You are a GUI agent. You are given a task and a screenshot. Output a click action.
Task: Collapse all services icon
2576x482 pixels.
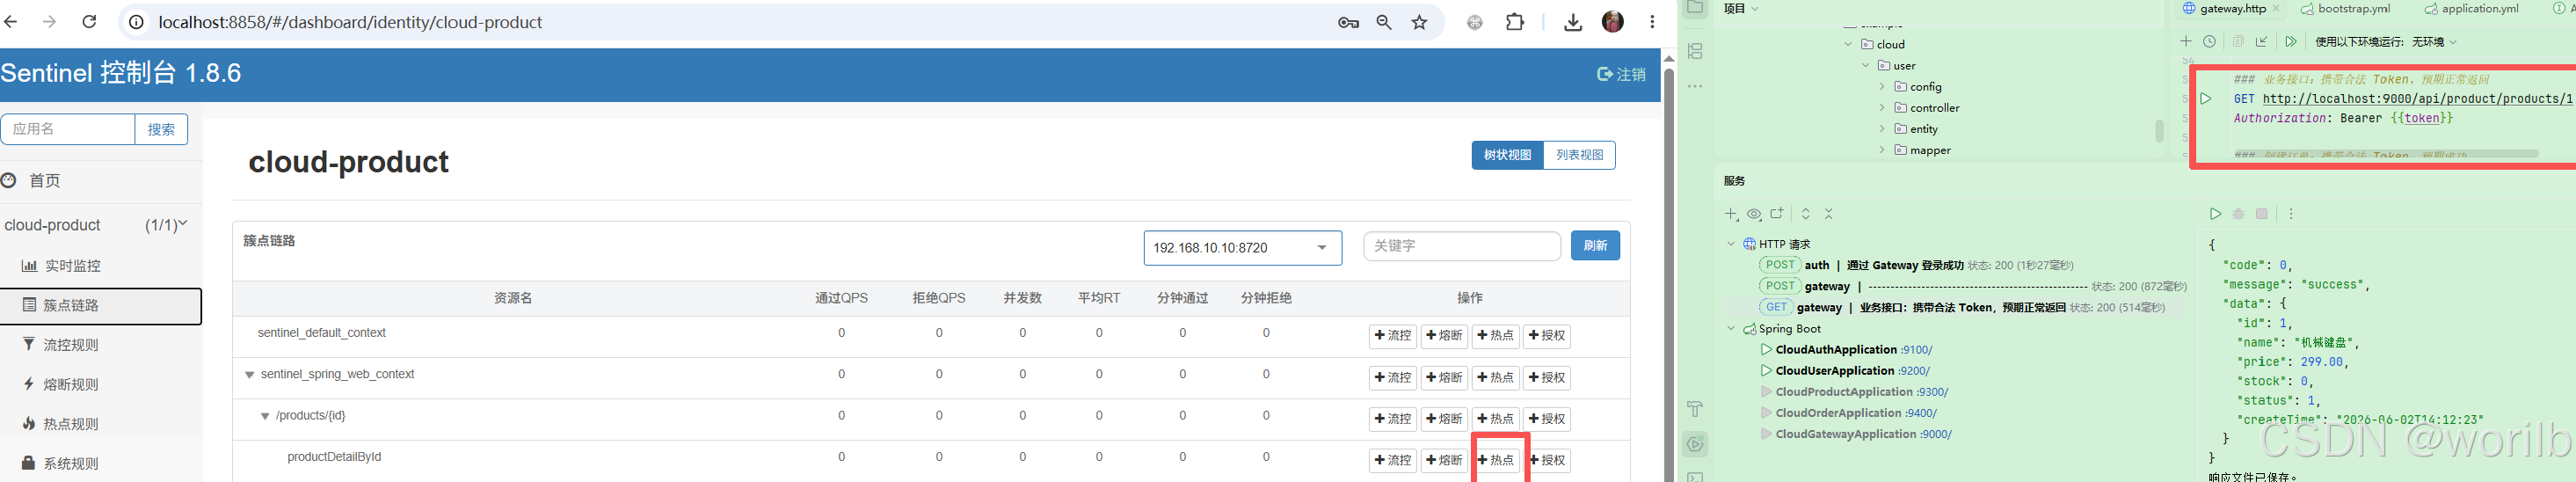1829,214
